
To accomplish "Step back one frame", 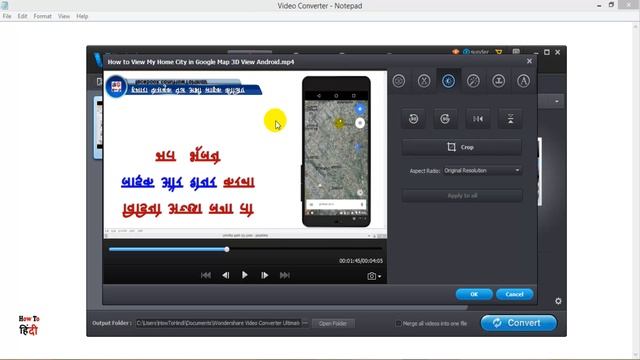I will (x=225, y=275).
